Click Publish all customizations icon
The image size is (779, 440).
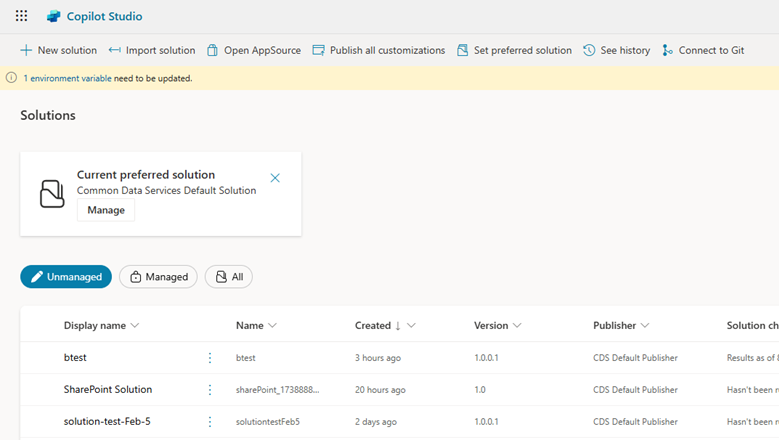click(x=318, y=50)
